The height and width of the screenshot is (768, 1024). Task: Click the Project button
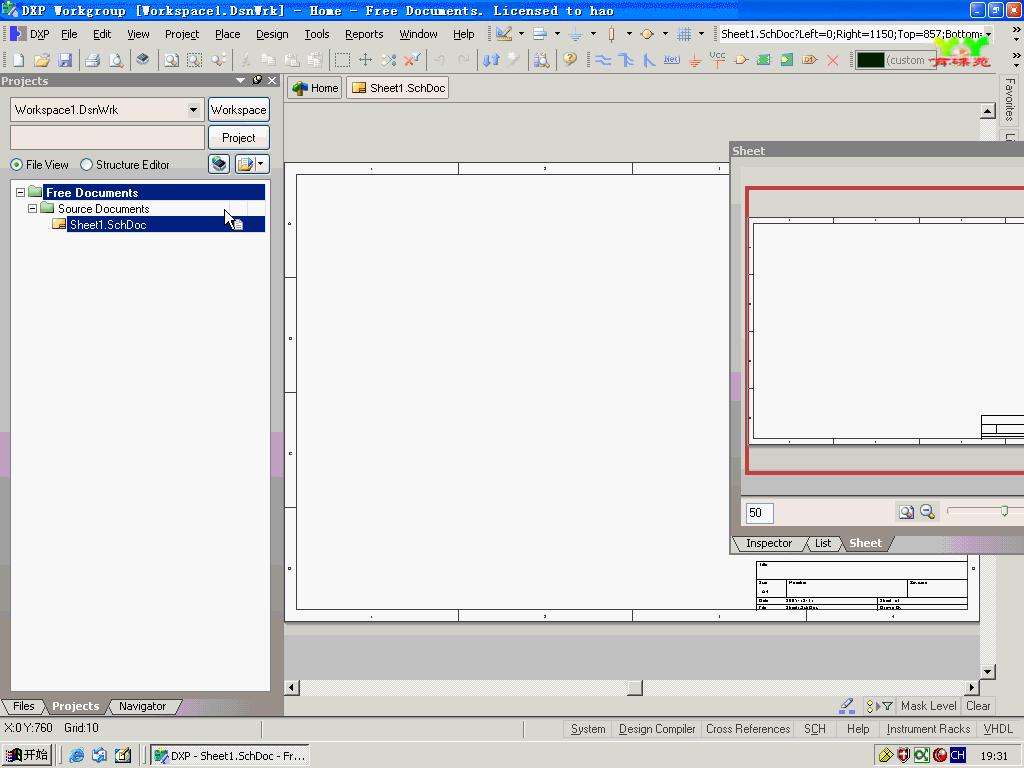pyautogui.click(x=238, y=138)
